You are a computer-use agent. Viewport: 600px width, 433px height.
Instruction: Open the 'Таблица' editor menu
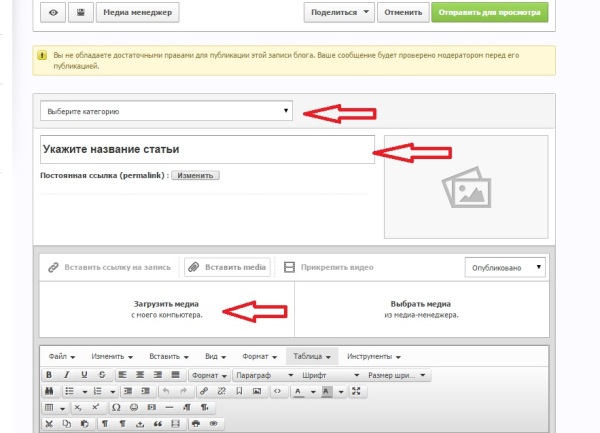point(311,356)
